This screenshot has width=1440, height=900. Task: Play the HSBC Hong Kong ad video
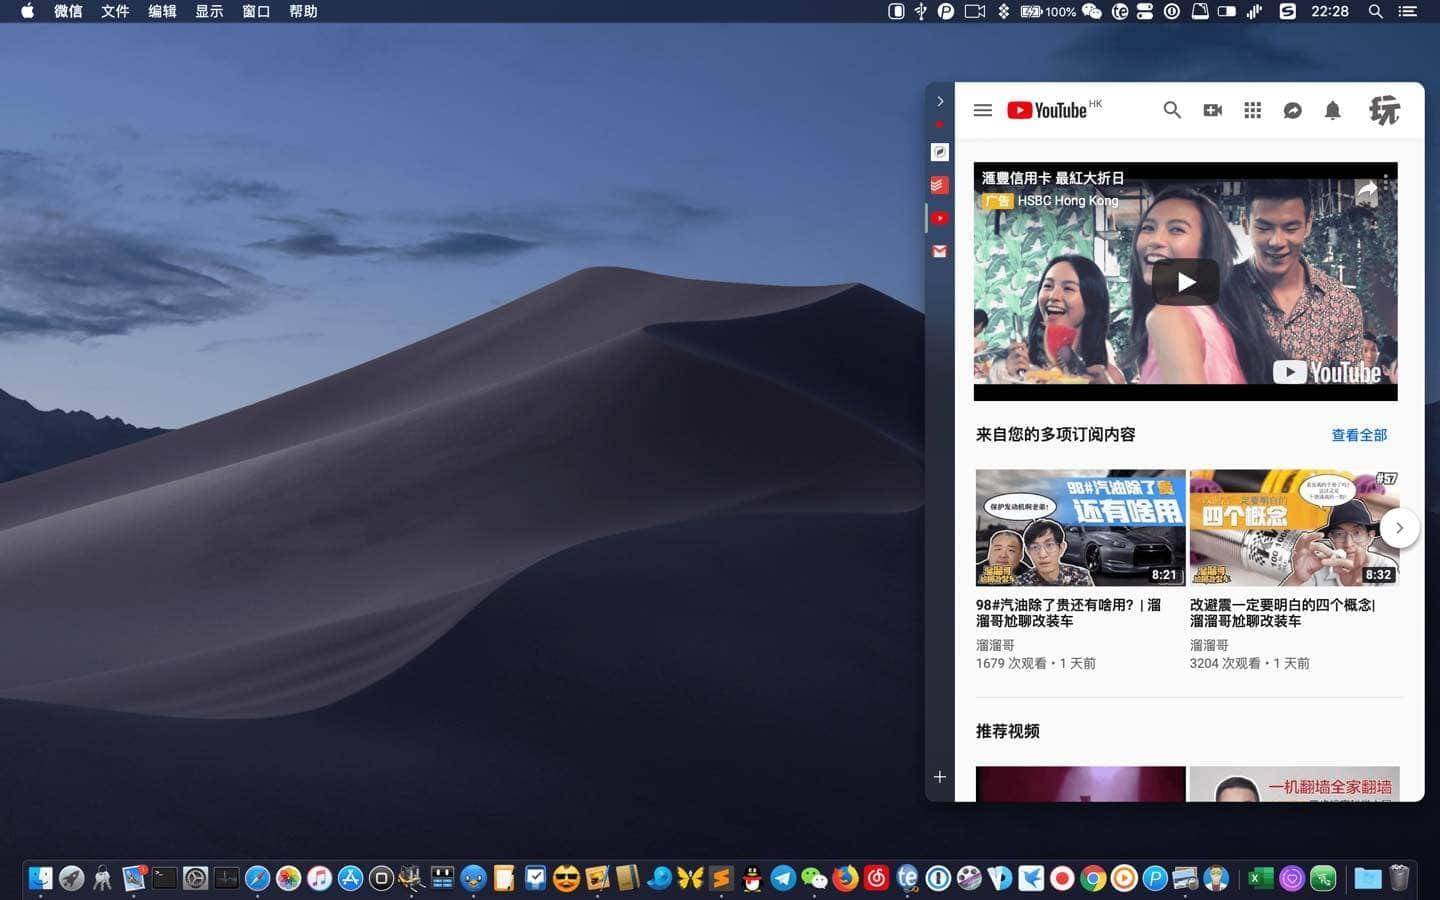click(x=1185, y=282)
